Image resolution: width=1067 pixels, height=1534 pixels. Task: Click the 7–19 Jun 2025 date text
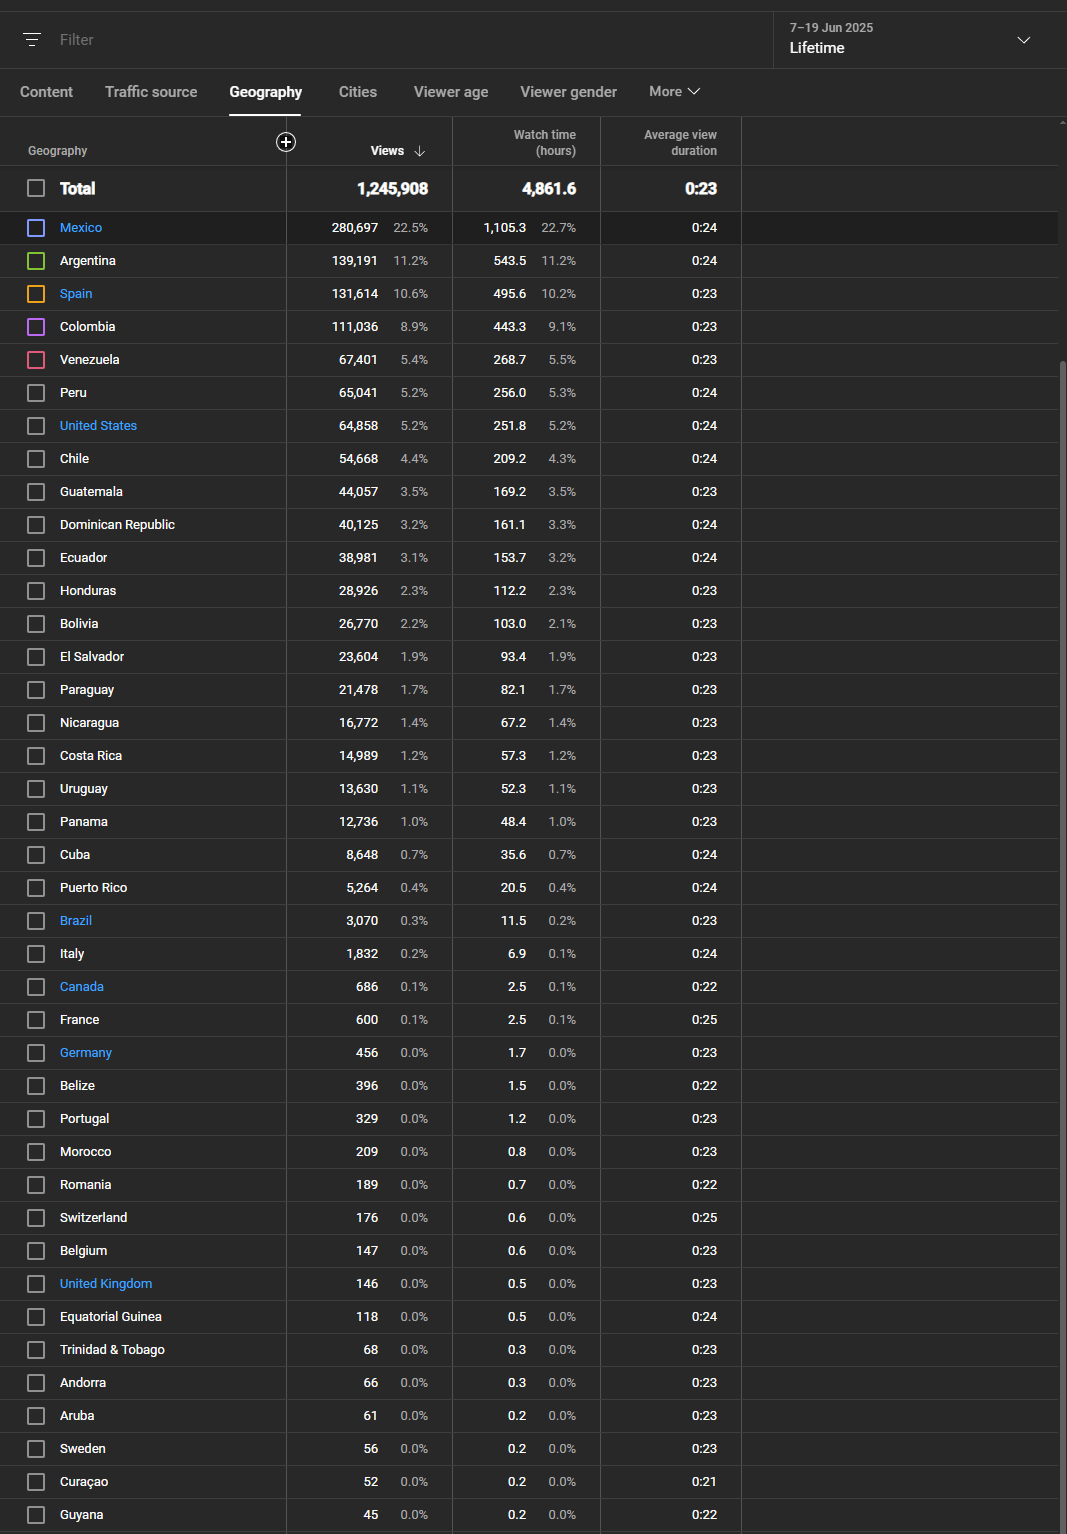pyautogui.click(x=831, y=28)
